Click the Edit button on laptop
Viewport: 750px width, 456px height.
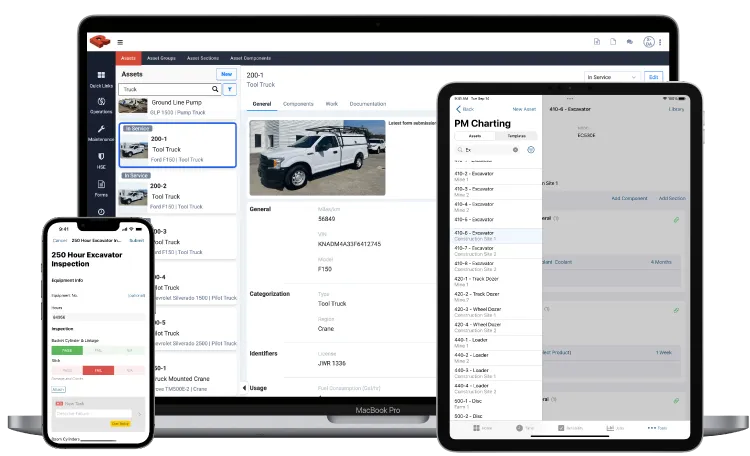click(x=653, y=77)
